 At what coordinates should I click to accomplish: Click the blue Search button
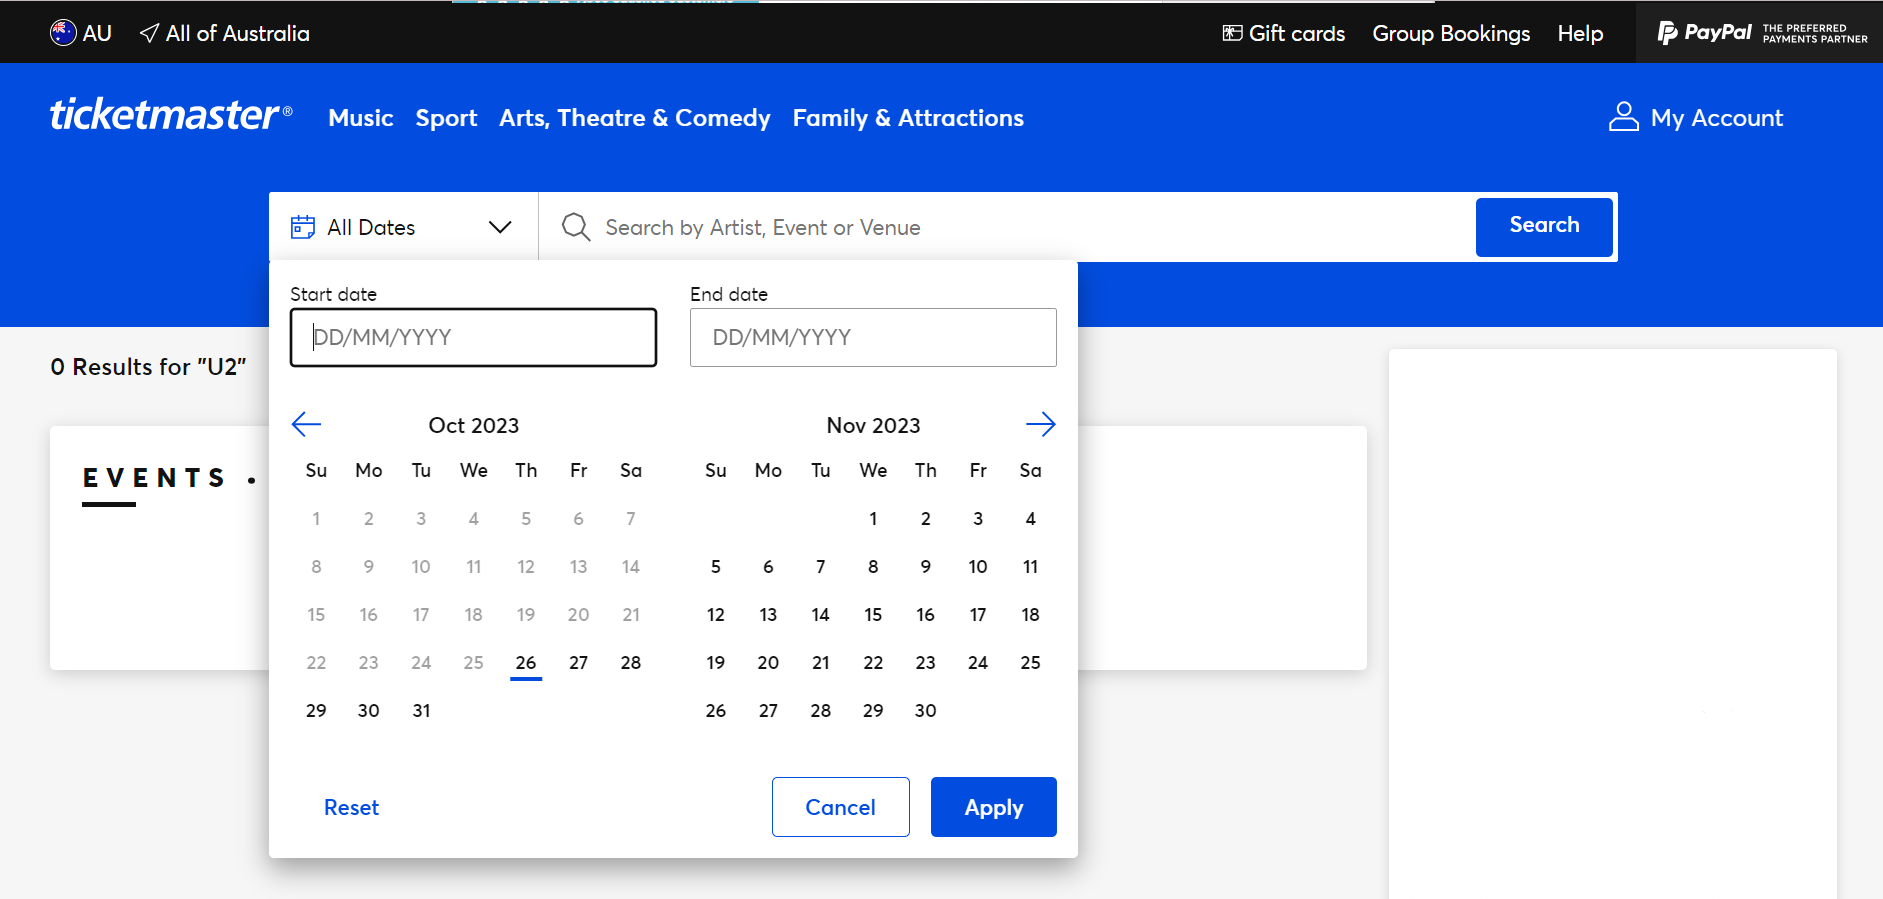[x=1543, y=226]
